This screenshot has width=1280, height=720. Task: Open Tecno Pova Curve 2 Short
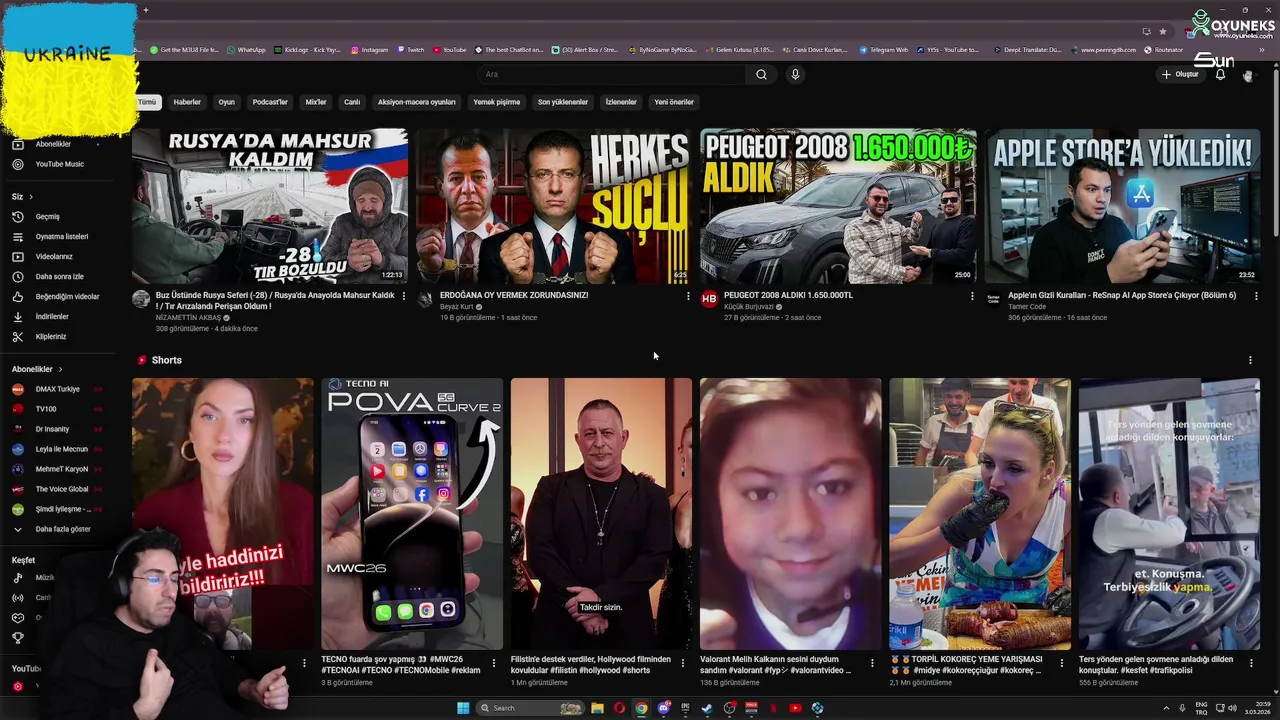pos(412,514)
